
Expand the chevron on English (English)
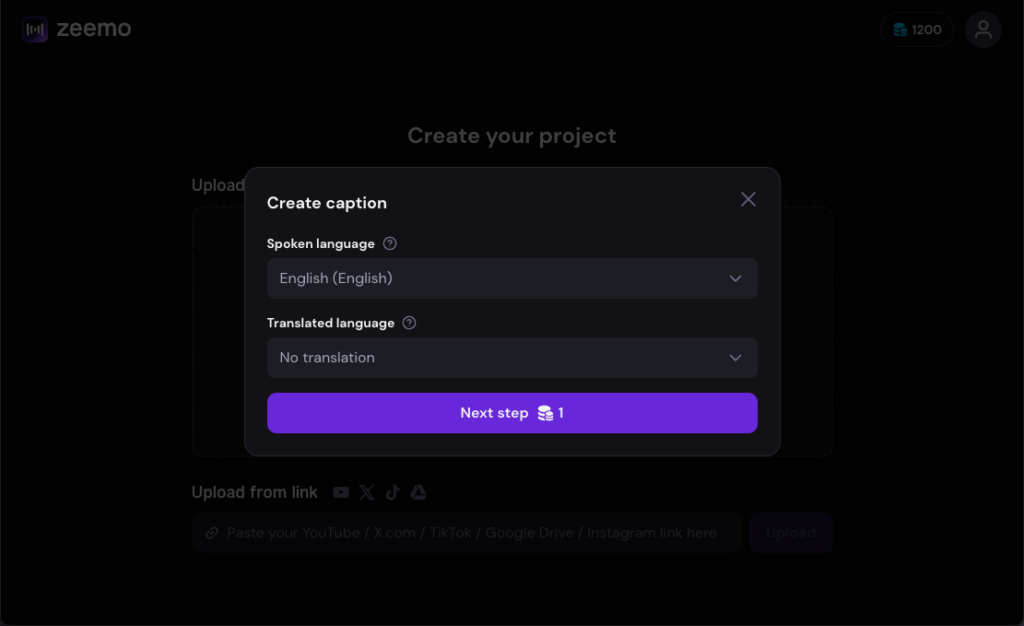pos(736,278)
